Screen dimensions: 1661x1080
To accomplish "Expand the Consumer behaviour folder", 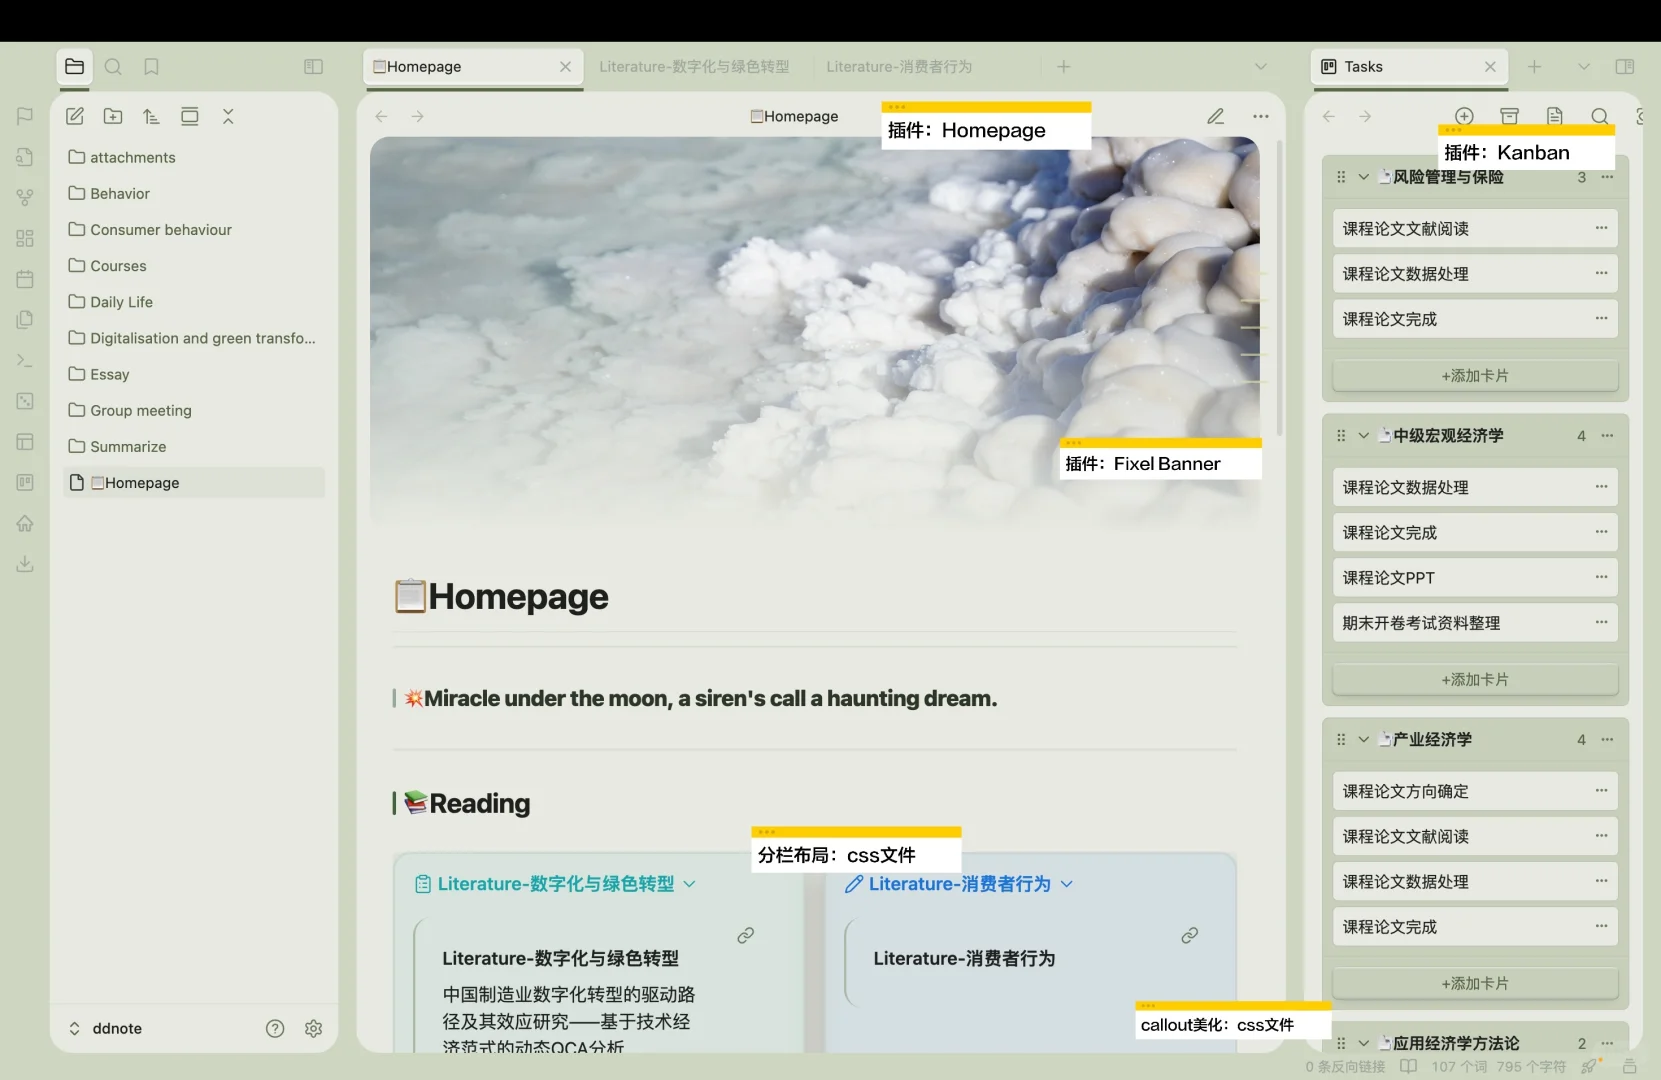I will pos(194,229).
